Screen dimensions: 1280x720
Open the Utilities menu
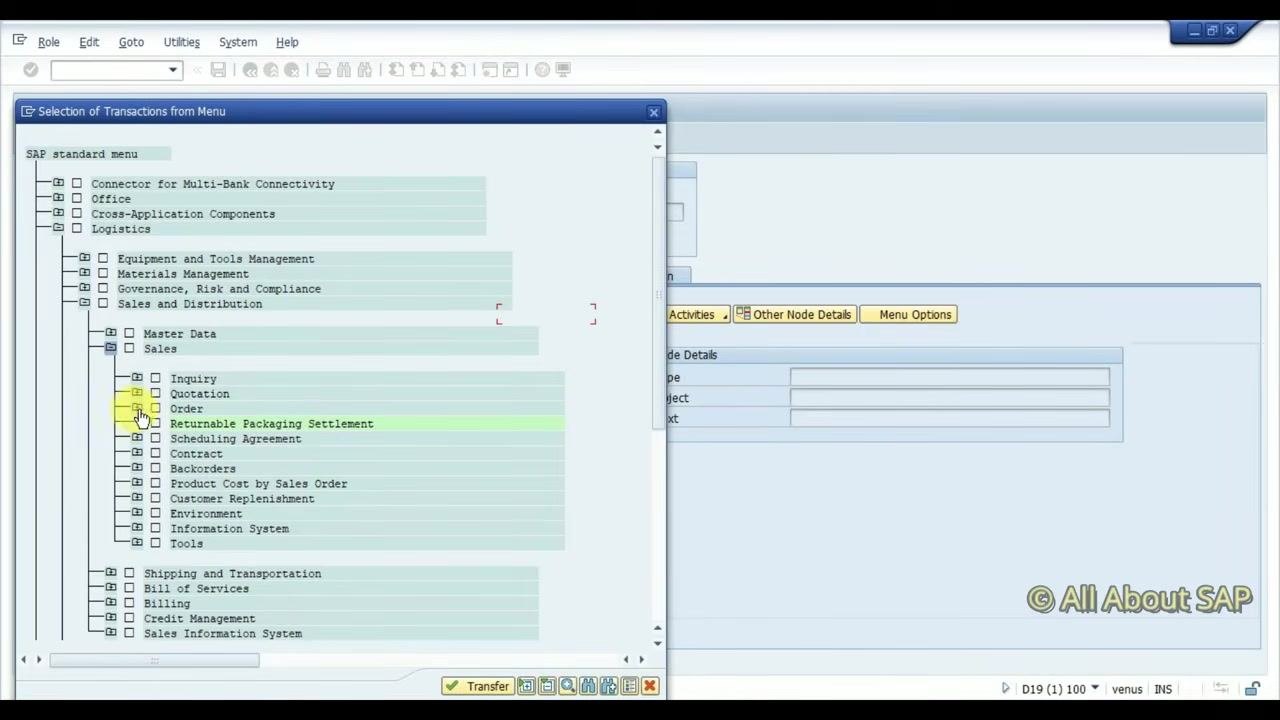pyautogui.click(x=182, y=42)
